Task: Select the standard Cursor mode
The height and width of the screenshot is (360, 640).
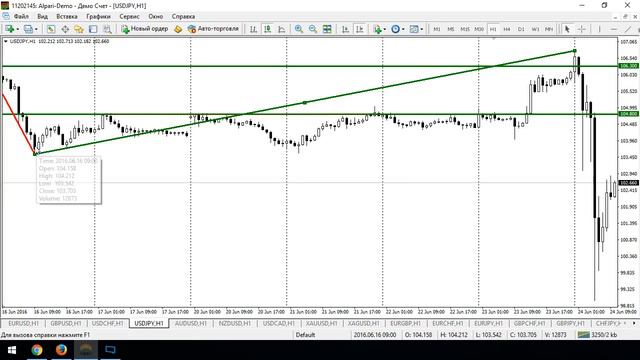Action: (567, 29)
